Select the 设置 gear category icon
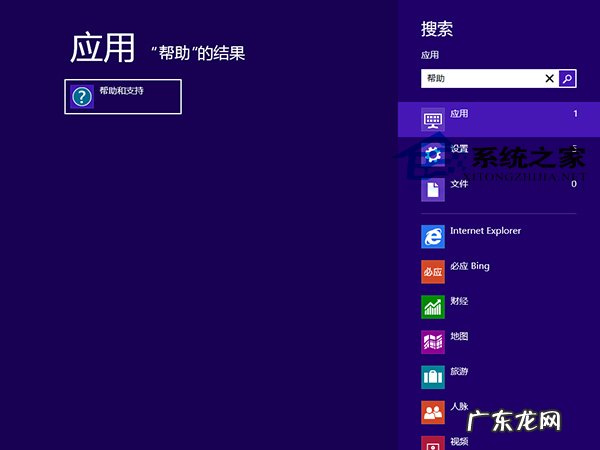The width and height of the screenshot is (600, 450). 433,155
